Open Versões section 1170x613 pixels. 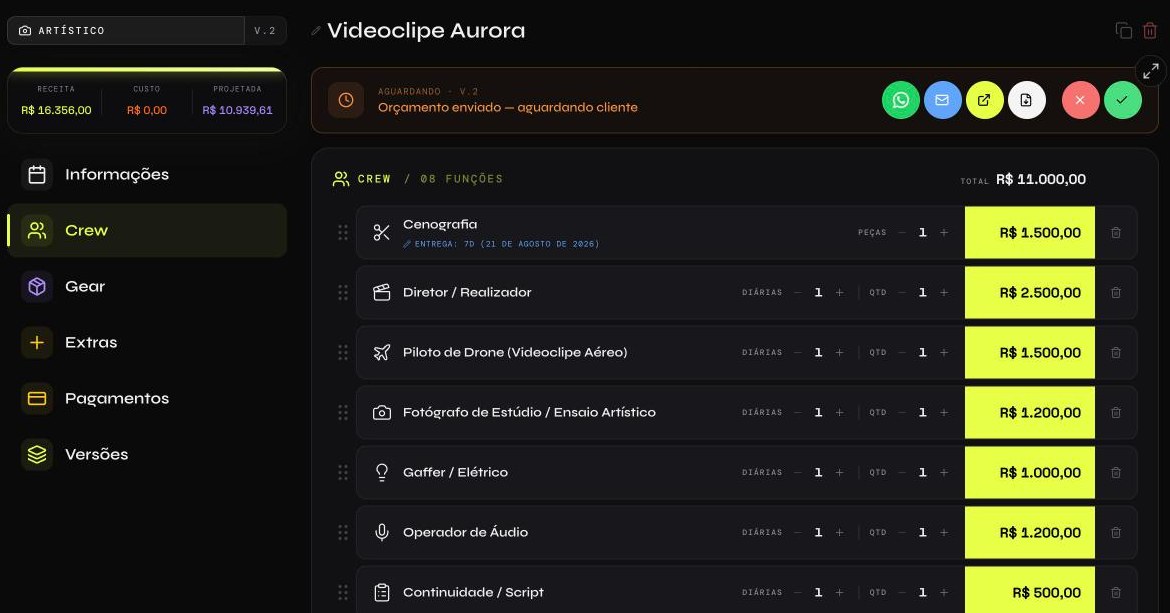147,454
